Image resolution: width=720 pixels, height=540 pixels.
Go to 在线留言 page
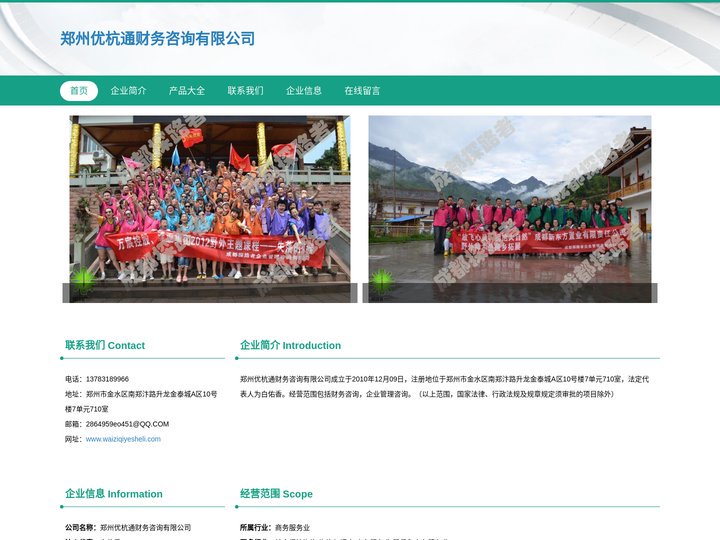point(362,90)
